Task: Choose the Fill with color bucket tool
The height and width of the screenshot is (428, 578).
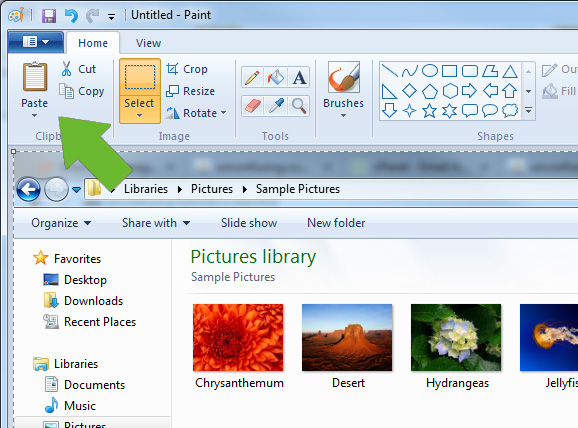Action: (x=275, y=78)
